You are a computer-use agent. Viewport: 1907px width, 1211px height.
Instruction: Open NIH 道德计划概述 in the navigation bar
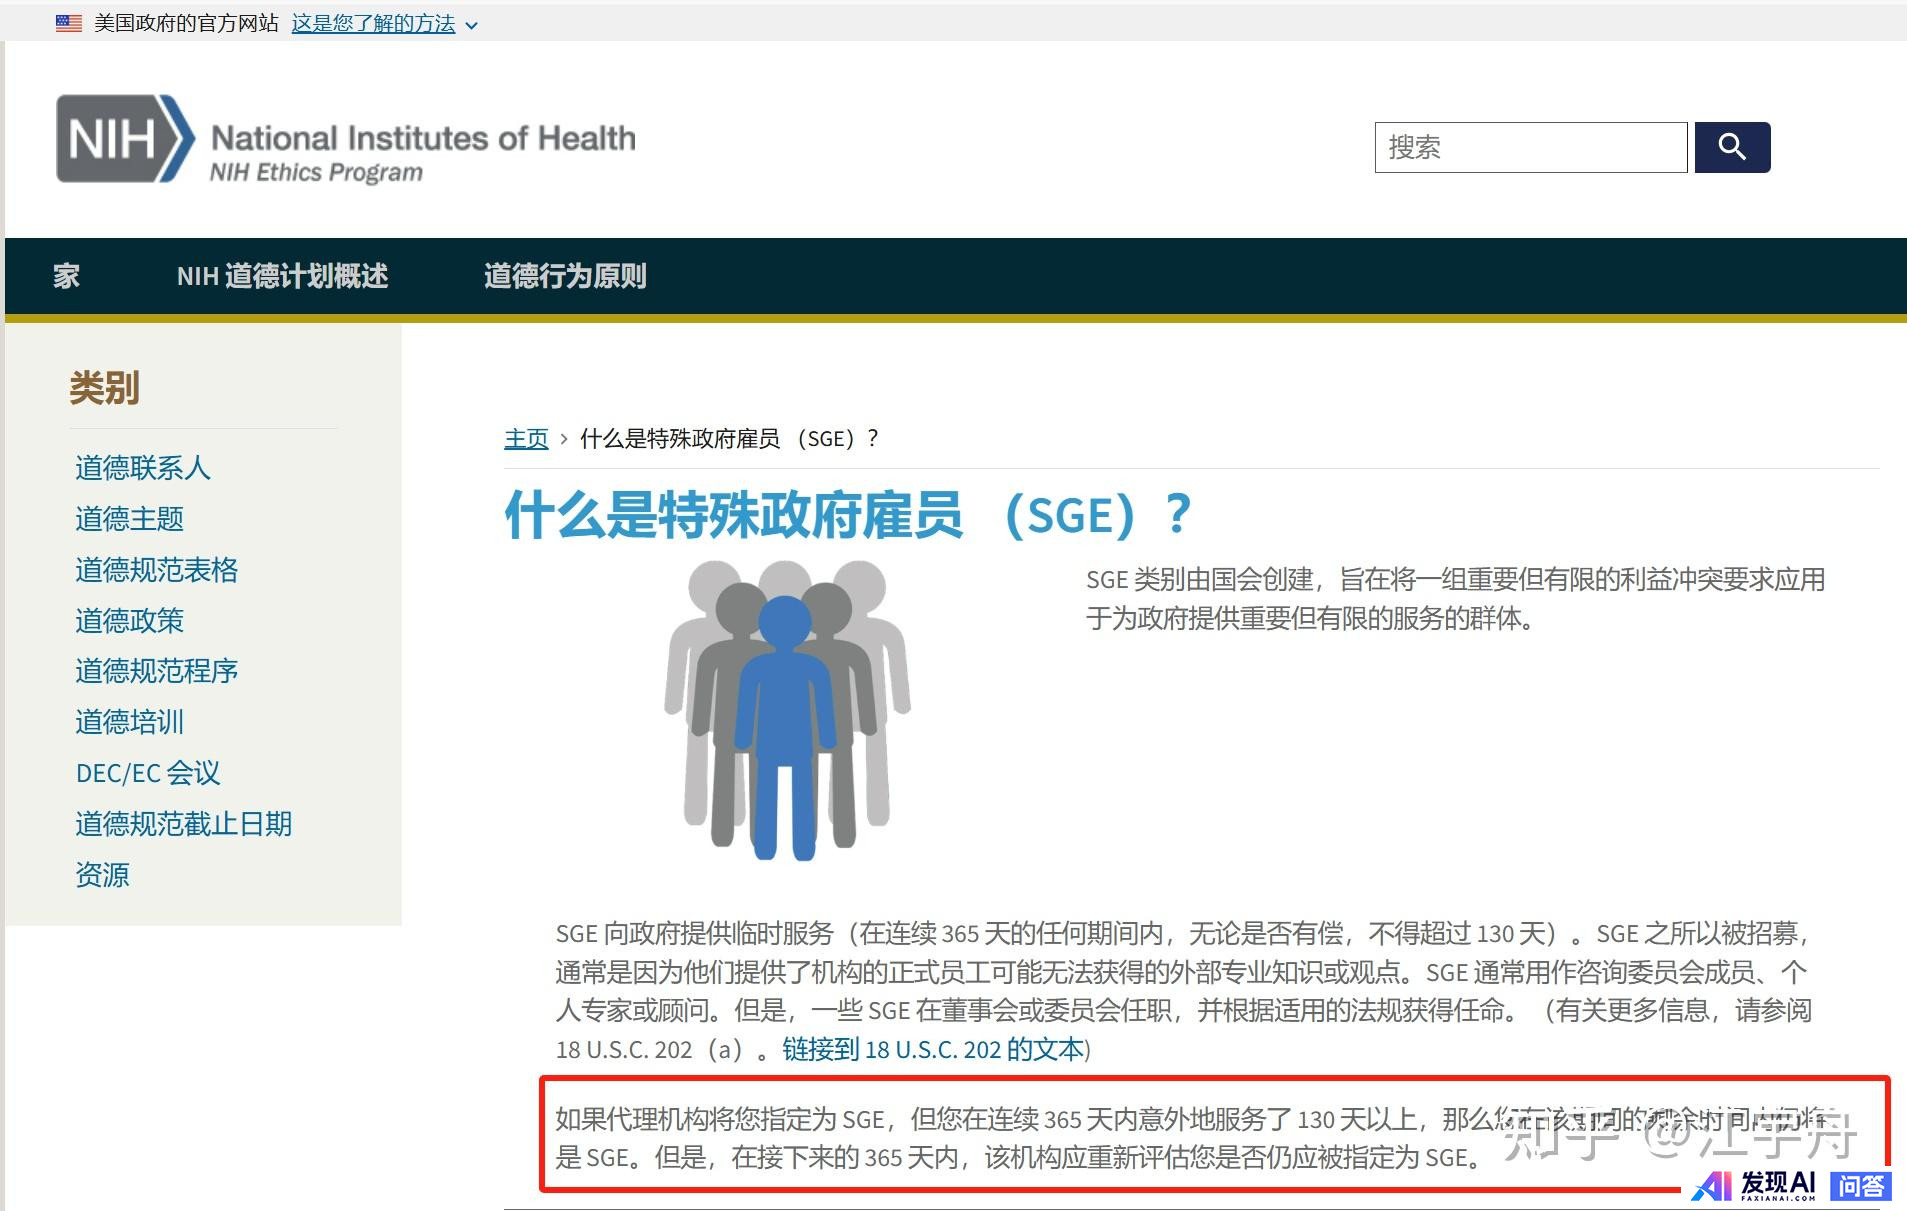tap(282, 276)
